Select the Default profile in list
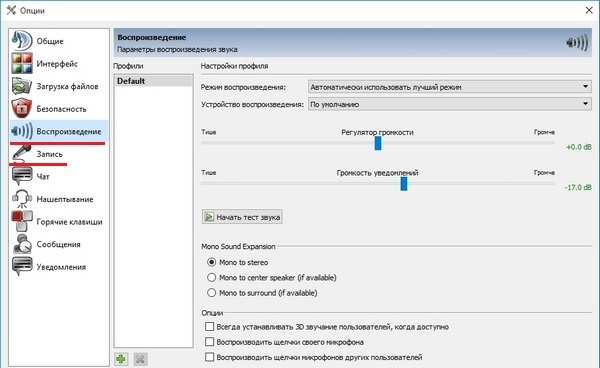This screenshot has width=600, height=368. (x=153, y=81)
